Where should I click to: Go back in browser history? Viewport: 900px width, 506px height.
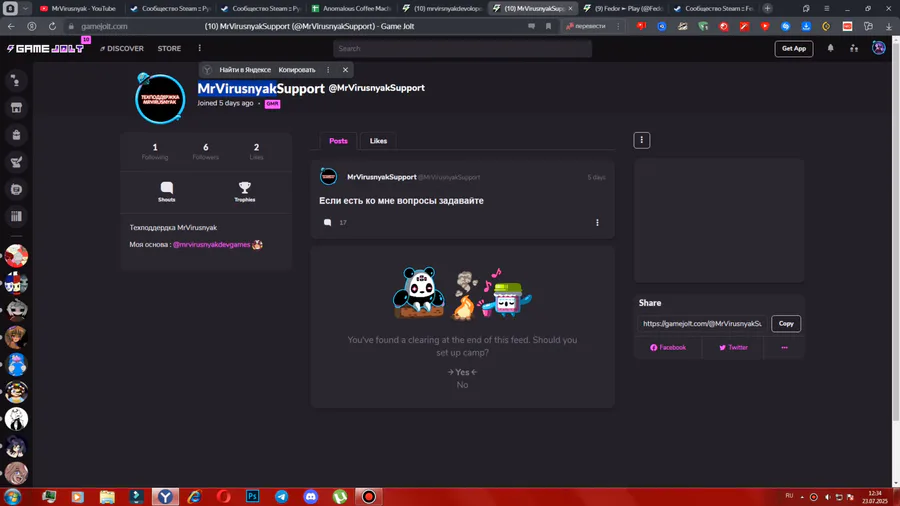(11, 26)
